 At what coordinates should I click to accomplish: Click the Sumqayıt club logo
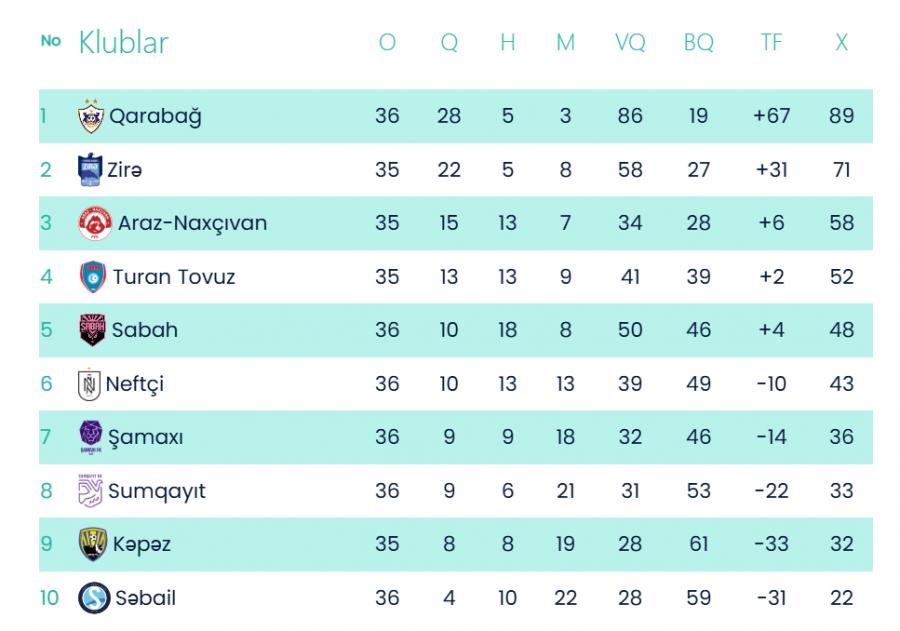[x=91, y=491]
